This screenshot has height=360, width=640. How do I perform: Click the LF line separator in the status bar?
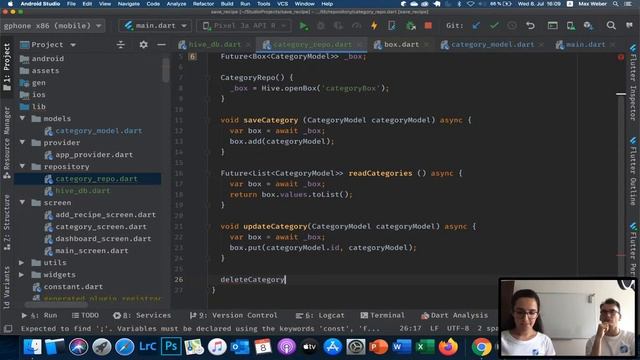pyautogui.click(x=434, y=328)
